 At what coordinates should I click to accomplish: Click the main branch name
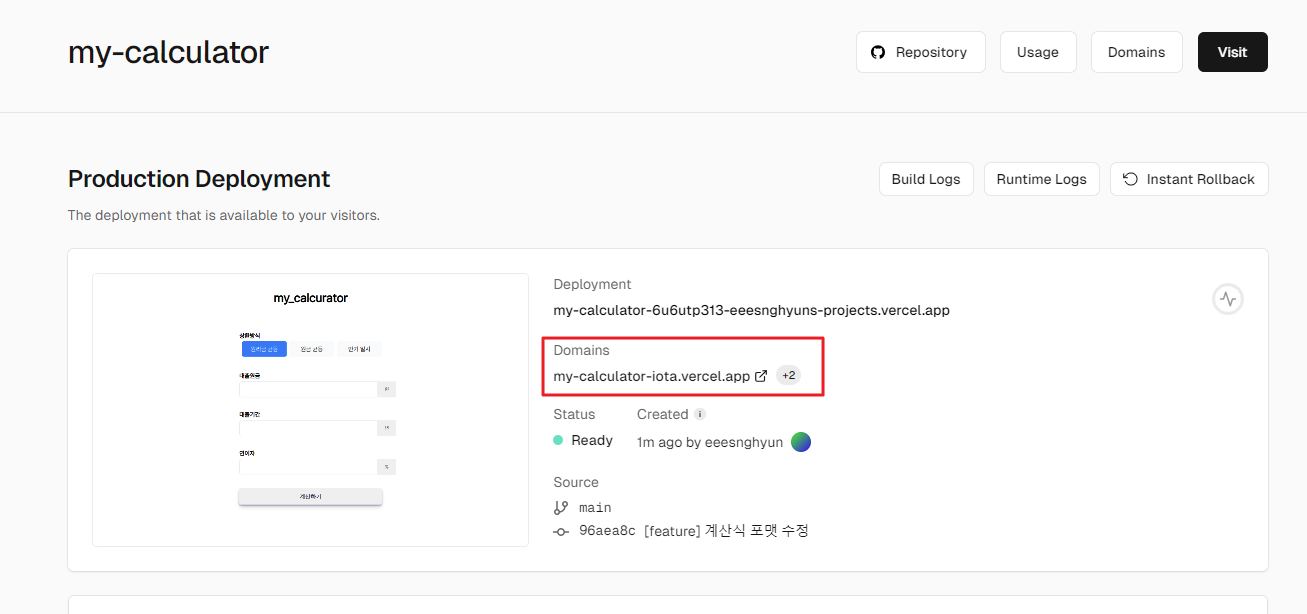click(595, 508)
